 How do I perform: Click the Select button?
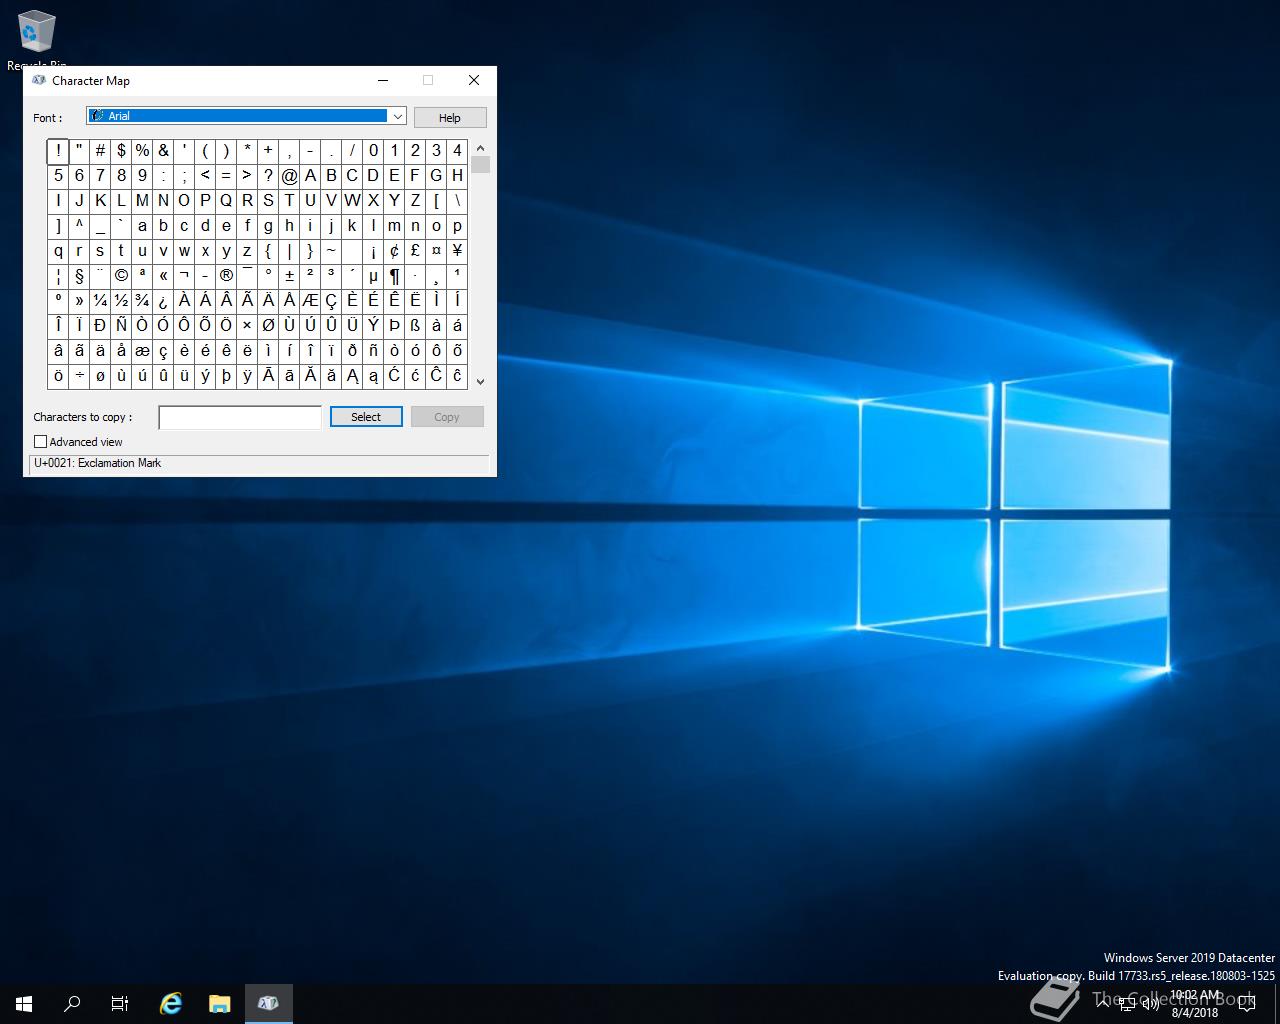pos(366,417)
